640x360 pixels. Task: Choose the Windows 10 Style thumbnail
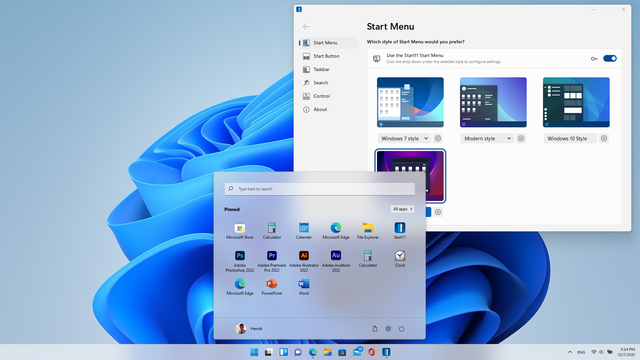click(576, 102)
